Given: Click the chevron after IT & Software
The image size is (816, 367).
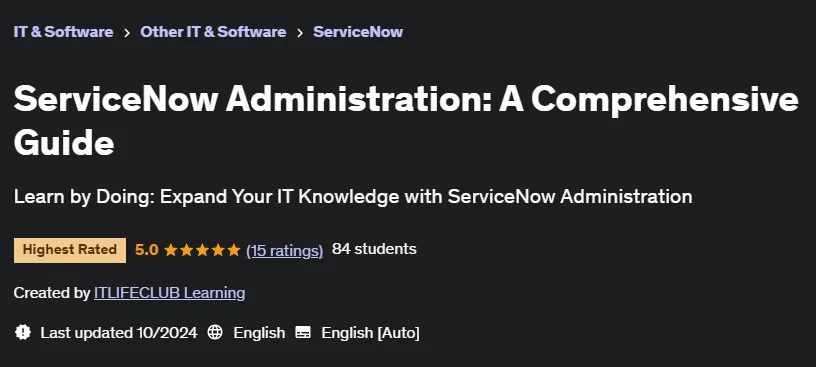Looking at the screenshot, I should click(127, 32).
